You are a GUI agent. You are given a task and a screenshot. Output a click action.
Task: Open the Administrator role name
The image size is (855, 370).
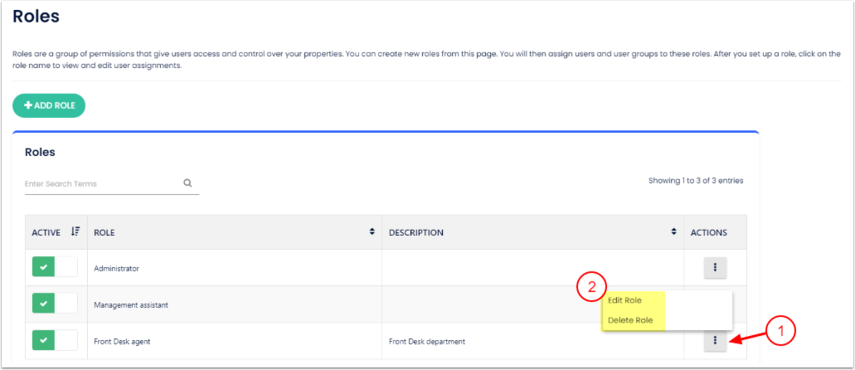117,269
